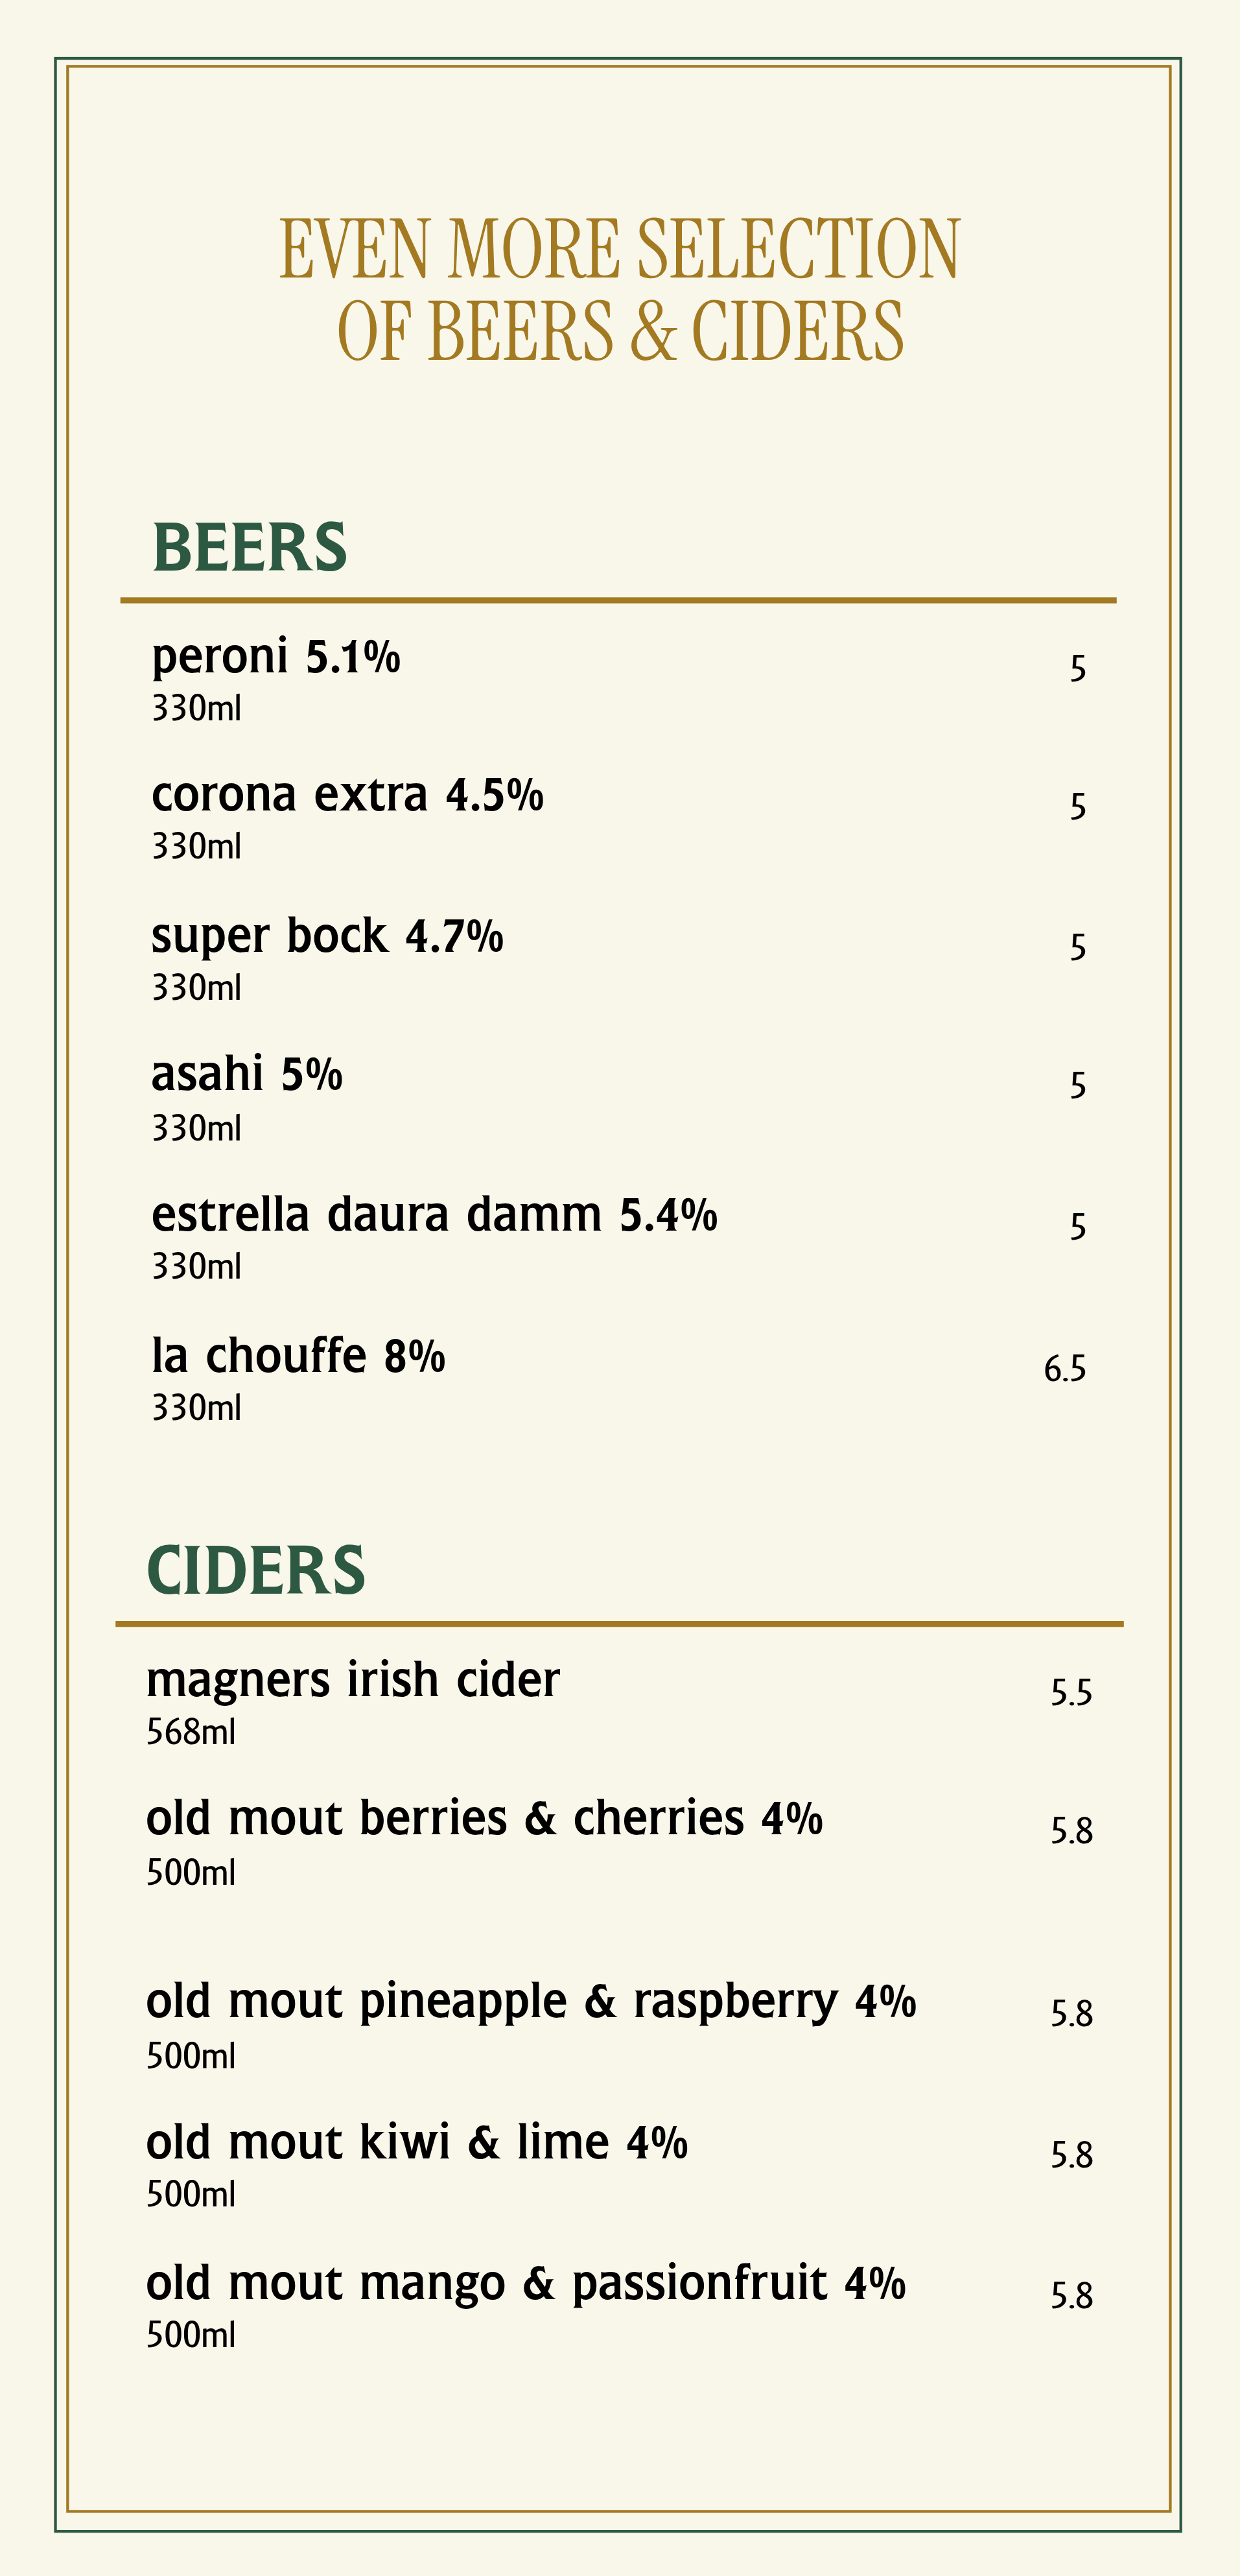Choose corona extra 4.5% beer
Image resolution: width=1240 pixels, height=2576 pixels.
pyautogui.click(x=347, y=795)
